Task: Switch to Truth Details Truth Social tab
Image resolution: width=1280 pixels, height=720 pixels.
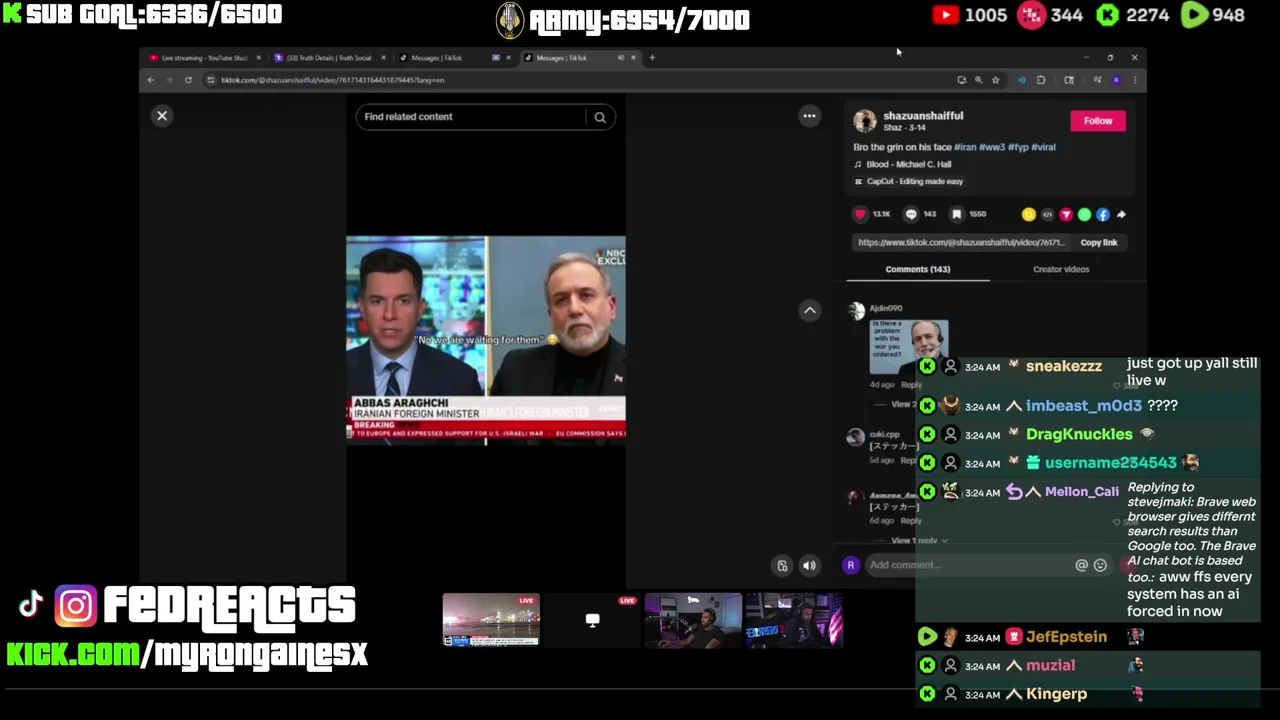Action: [x=328, y=58]
